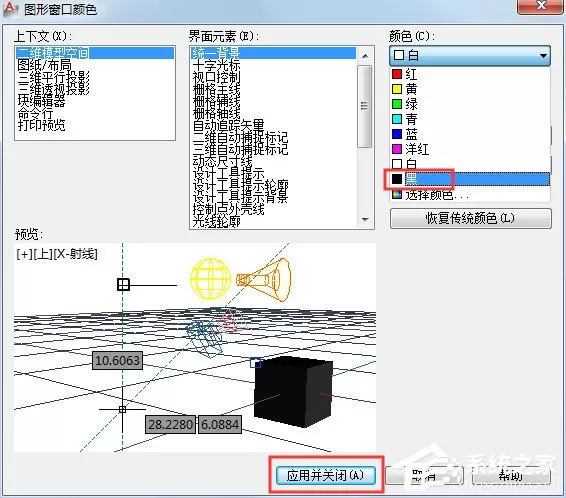Screen dimensions: 566x498
Task: Choose blue (蓝) color option
Action: (x=470, y=134)
